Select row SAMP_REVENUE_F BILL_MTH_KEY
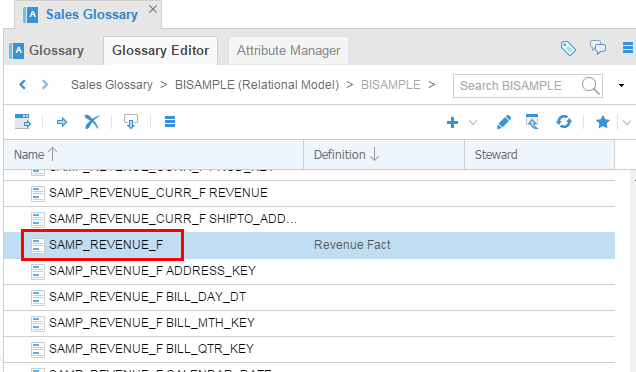636x372 pixels. pos(309,323)
